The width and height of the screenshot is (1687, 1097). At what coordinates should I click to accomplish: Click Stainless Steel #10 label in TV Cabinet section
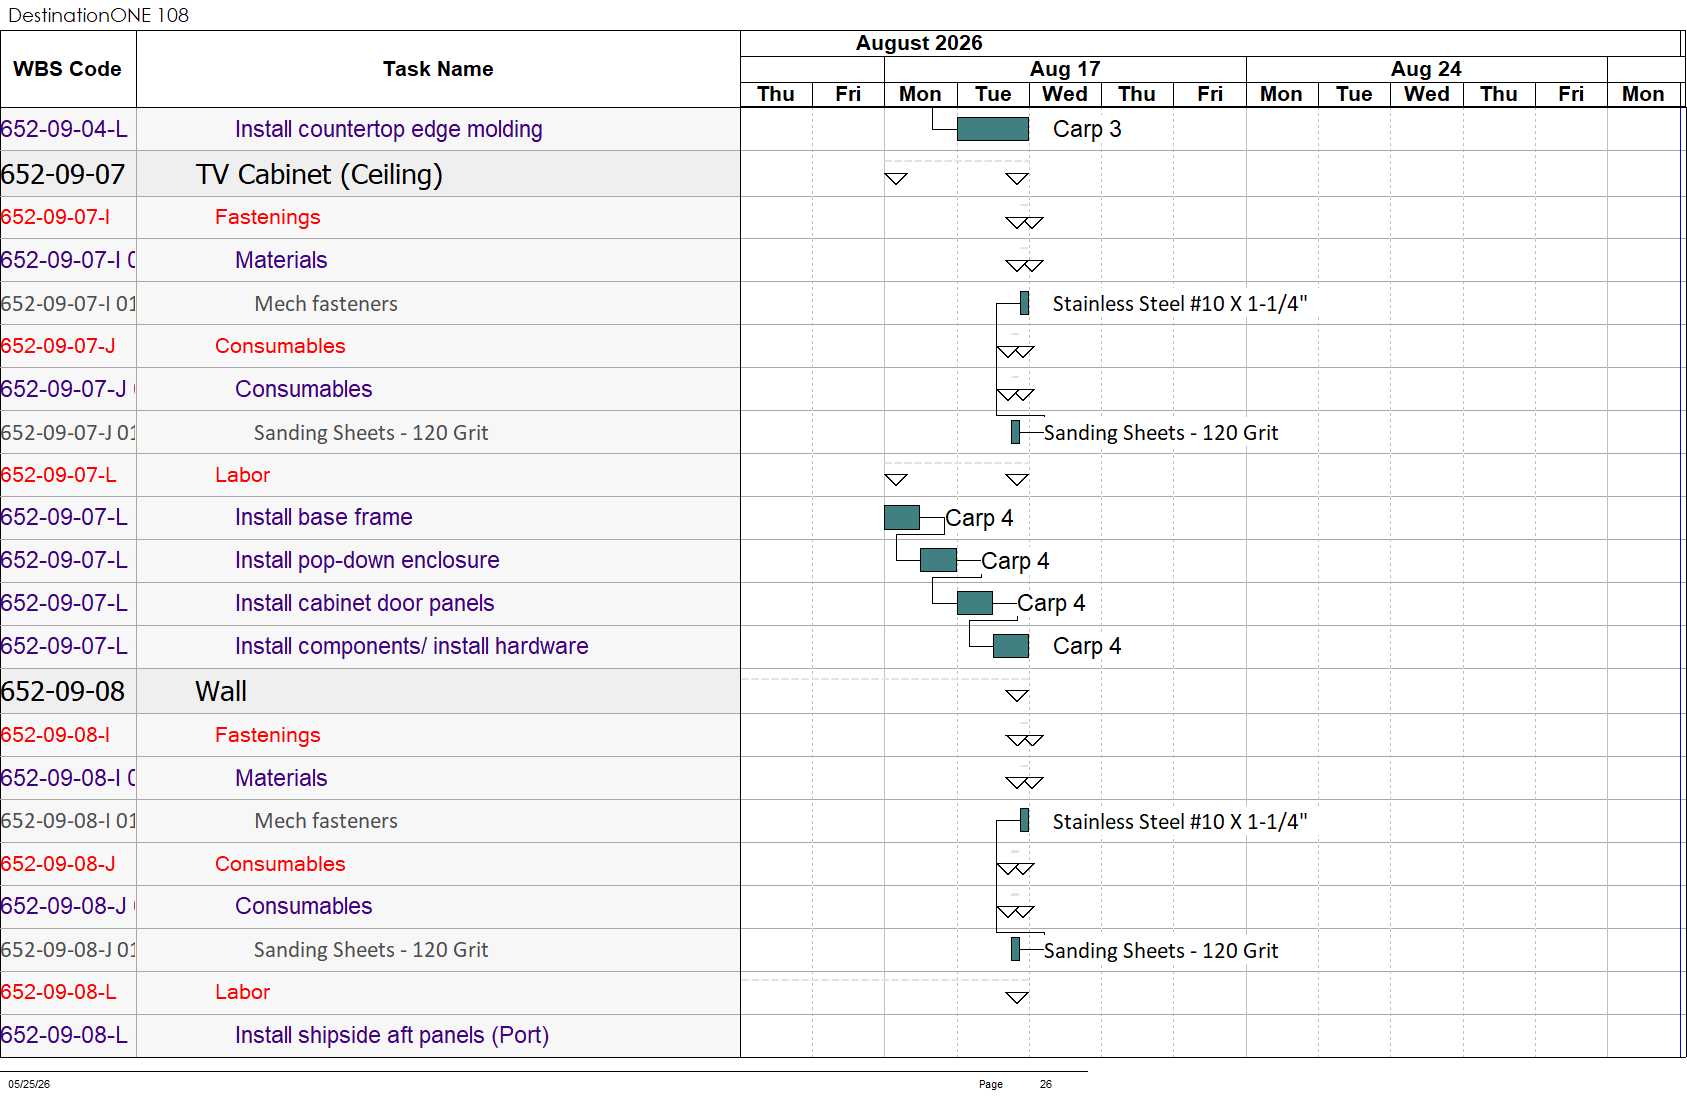point(1180,303)
